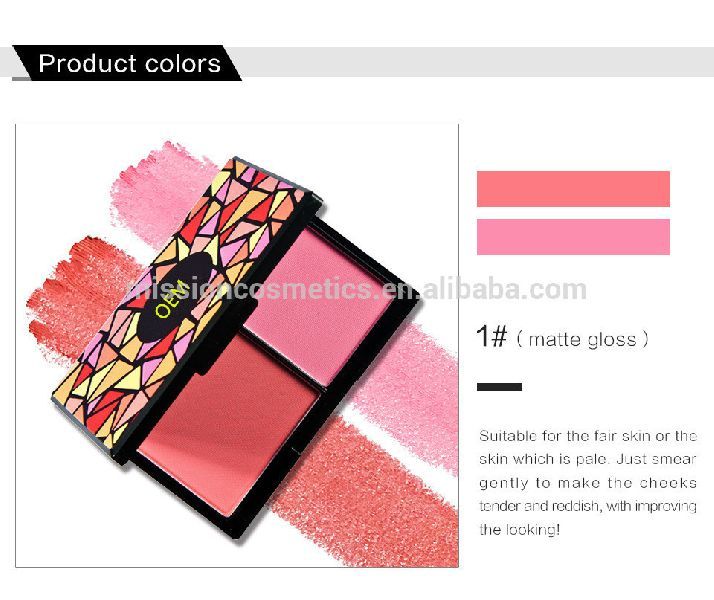Select the coral color swatch bar
The width and height of the screenshot is (714, 600).
(573, 189)
